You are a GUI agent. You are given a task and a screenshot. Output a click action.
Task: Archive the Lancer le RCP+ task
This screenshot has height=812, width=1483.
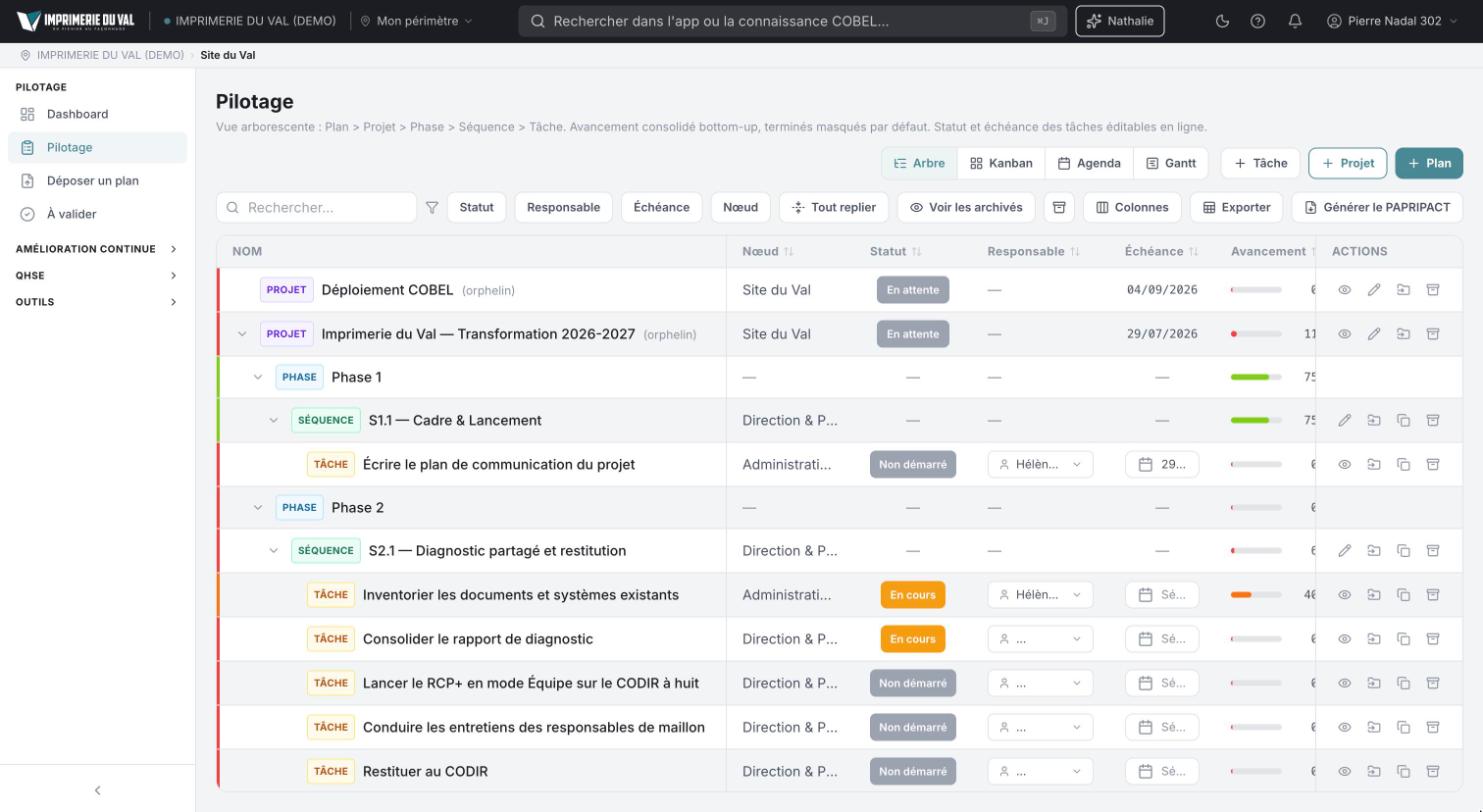click(x=1432, y=683)
